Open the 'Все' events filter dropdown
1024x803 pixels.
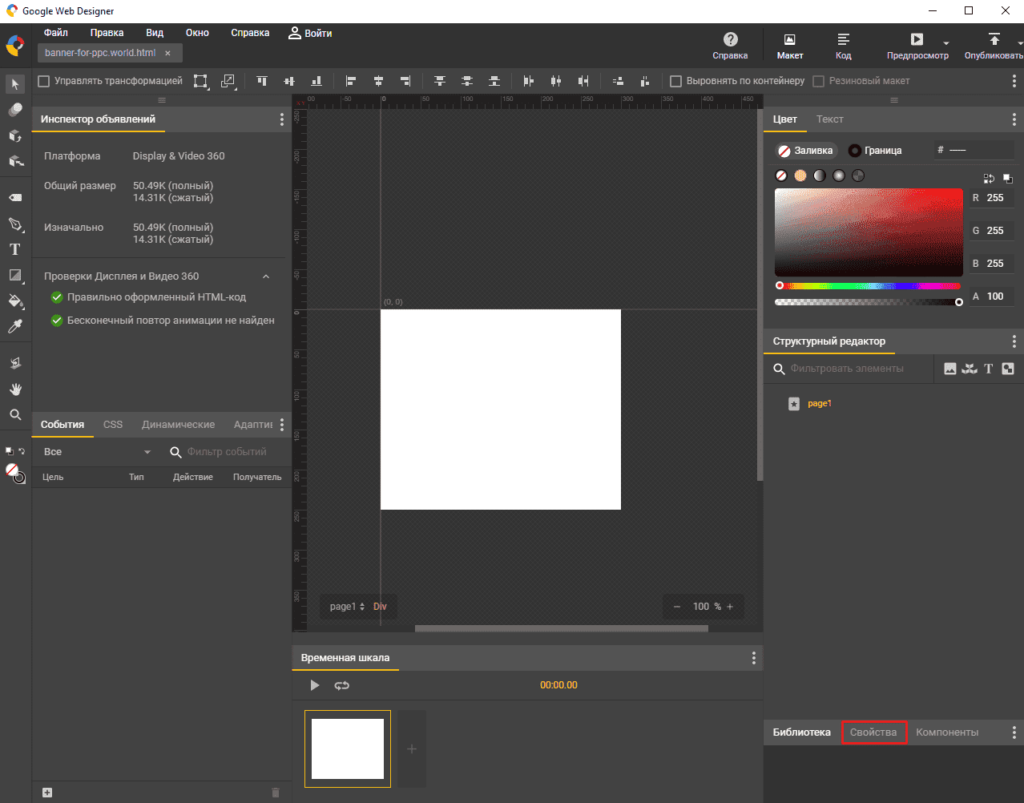96,452
